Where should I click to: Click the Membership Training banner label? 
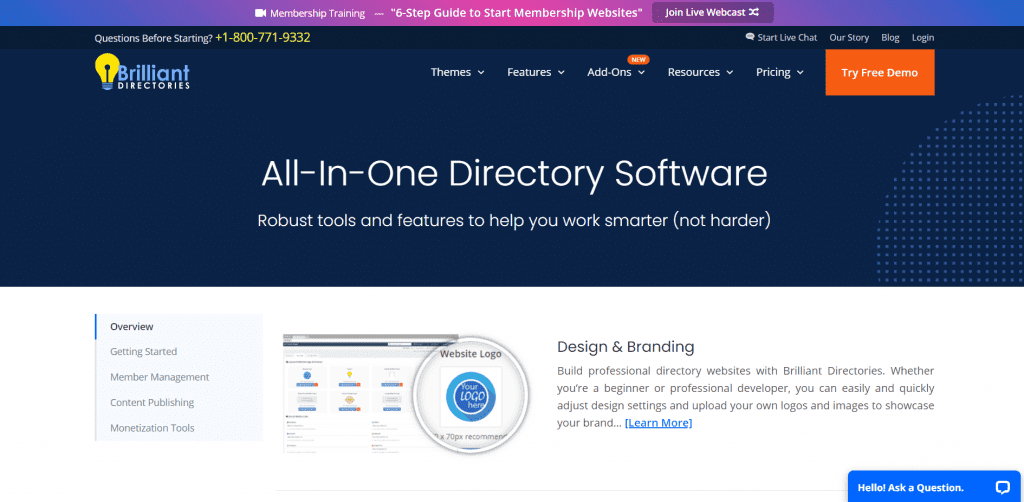pyautogui.click(x=319, y=13)
